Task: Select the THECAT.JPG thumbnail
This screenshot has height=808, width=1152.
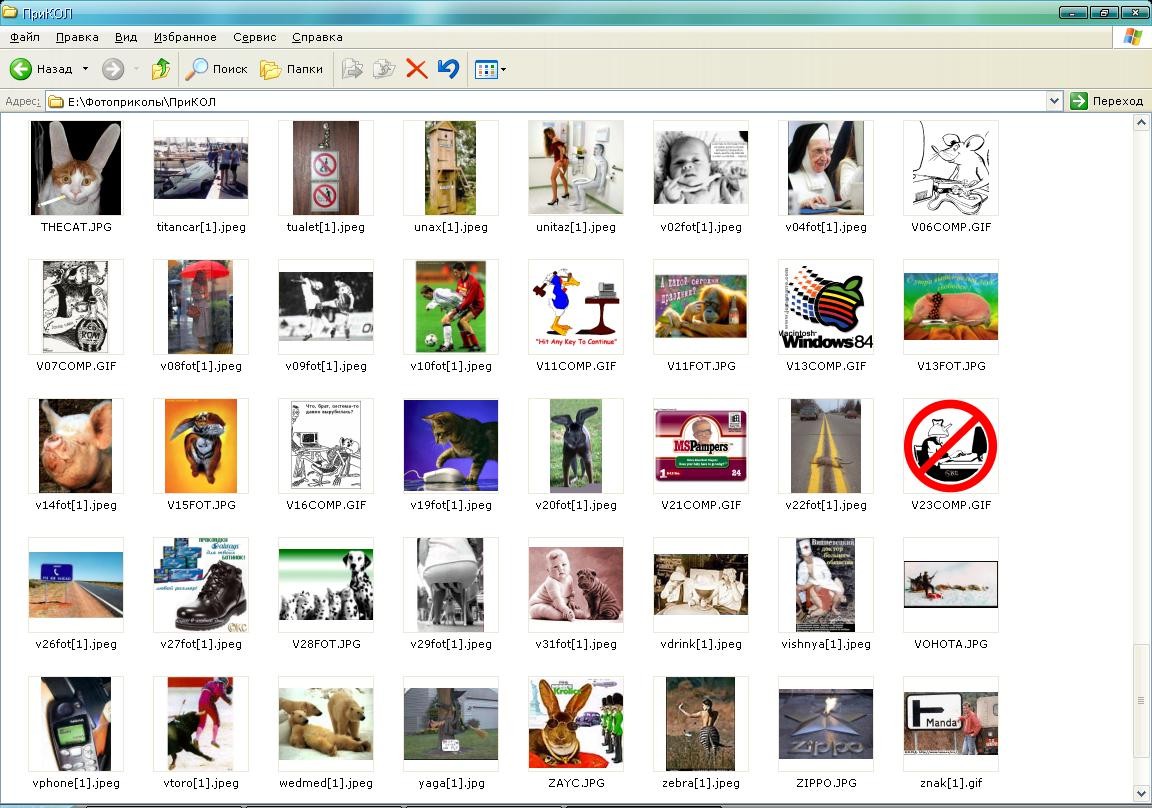Action: (76, 168)
